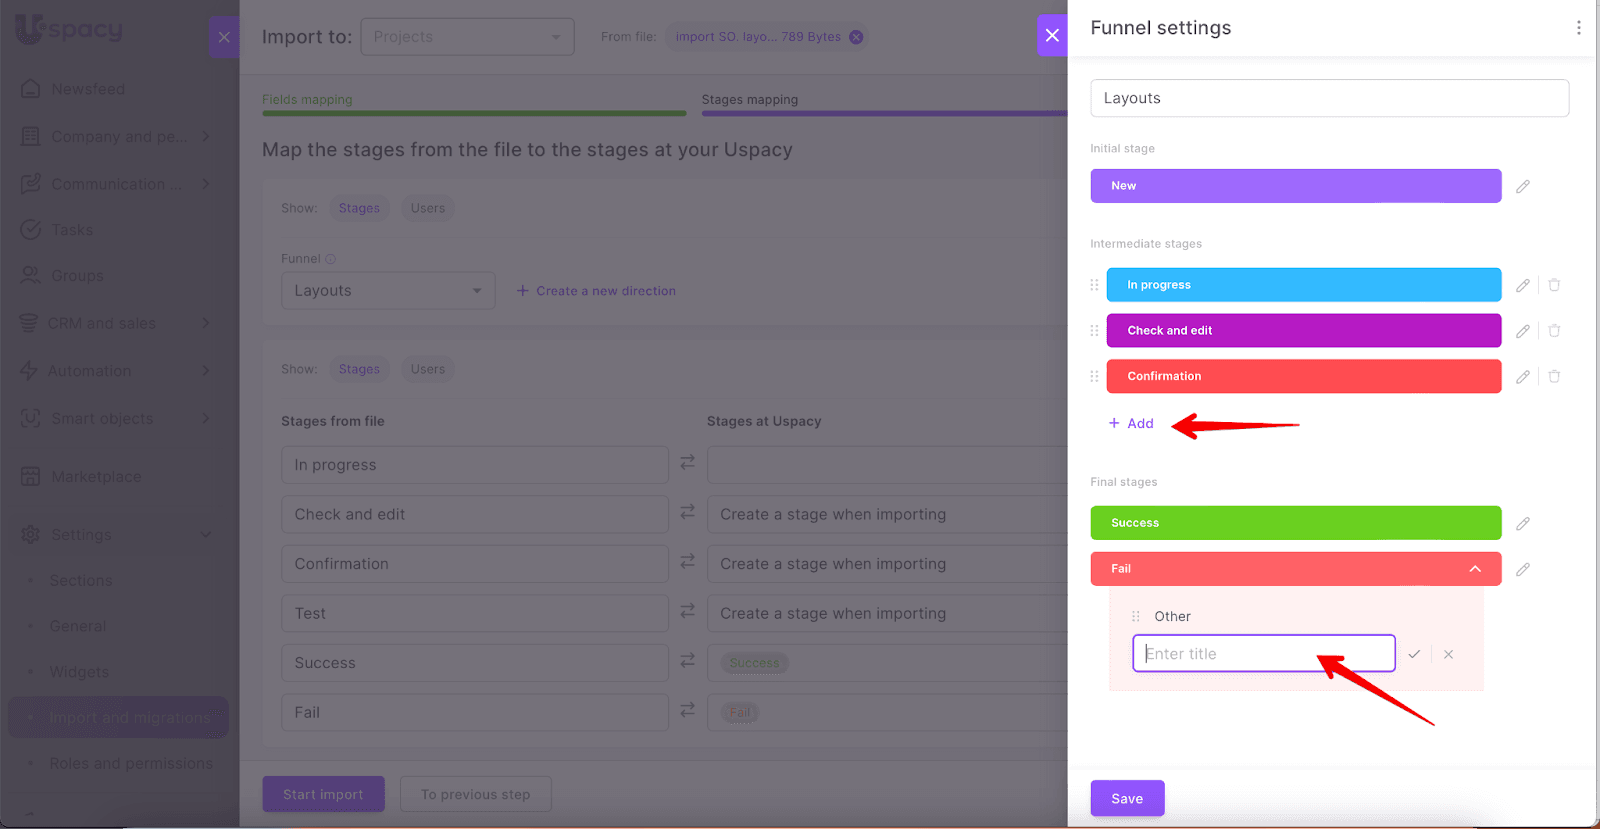Add a new intermediate stage

pos(1131,424)
